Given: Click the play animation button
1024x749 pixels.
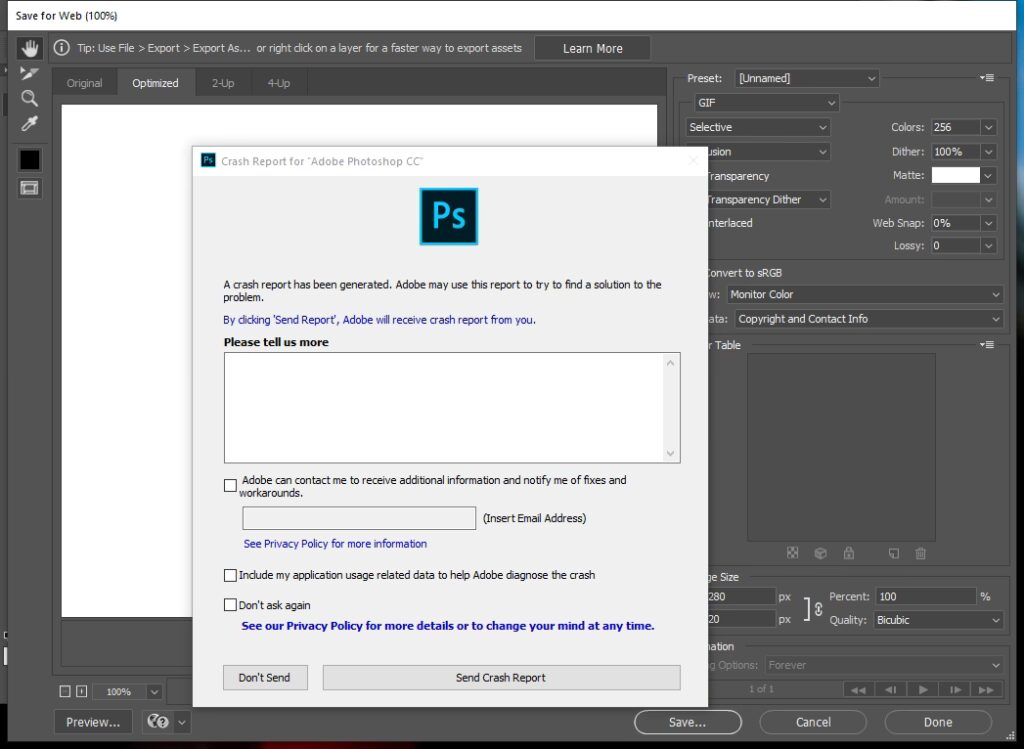Looking at the screenshot, I should click(923, 689).
